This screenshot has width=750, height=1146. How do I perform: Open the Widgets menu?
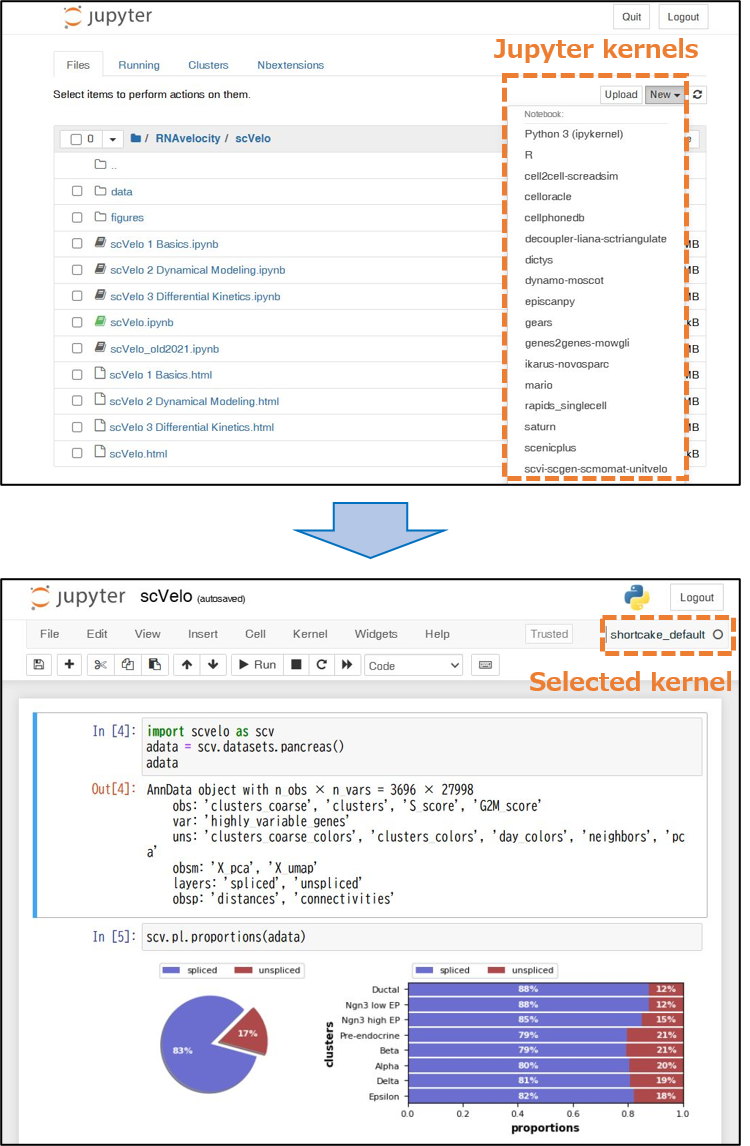376,634
